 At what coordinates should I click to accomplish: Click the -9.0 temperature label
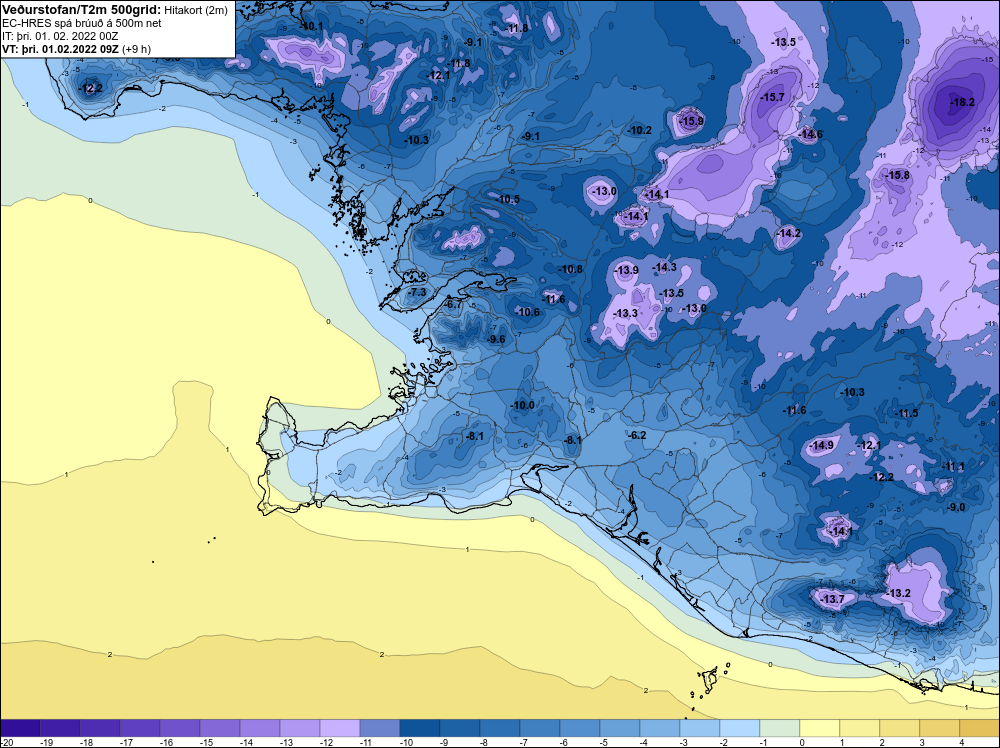[957, 507]
